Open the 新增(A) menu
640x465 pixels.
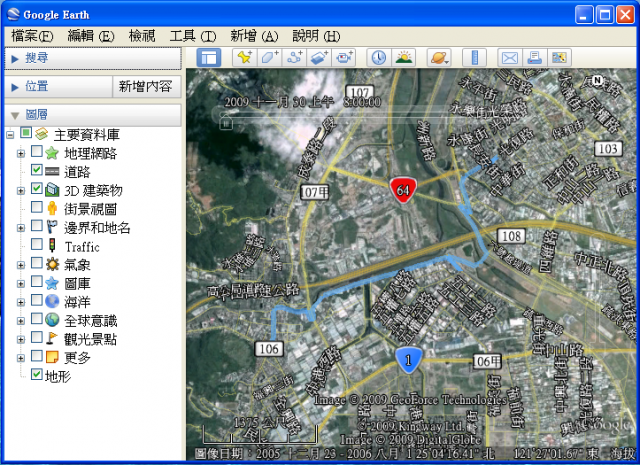(254, 36)
